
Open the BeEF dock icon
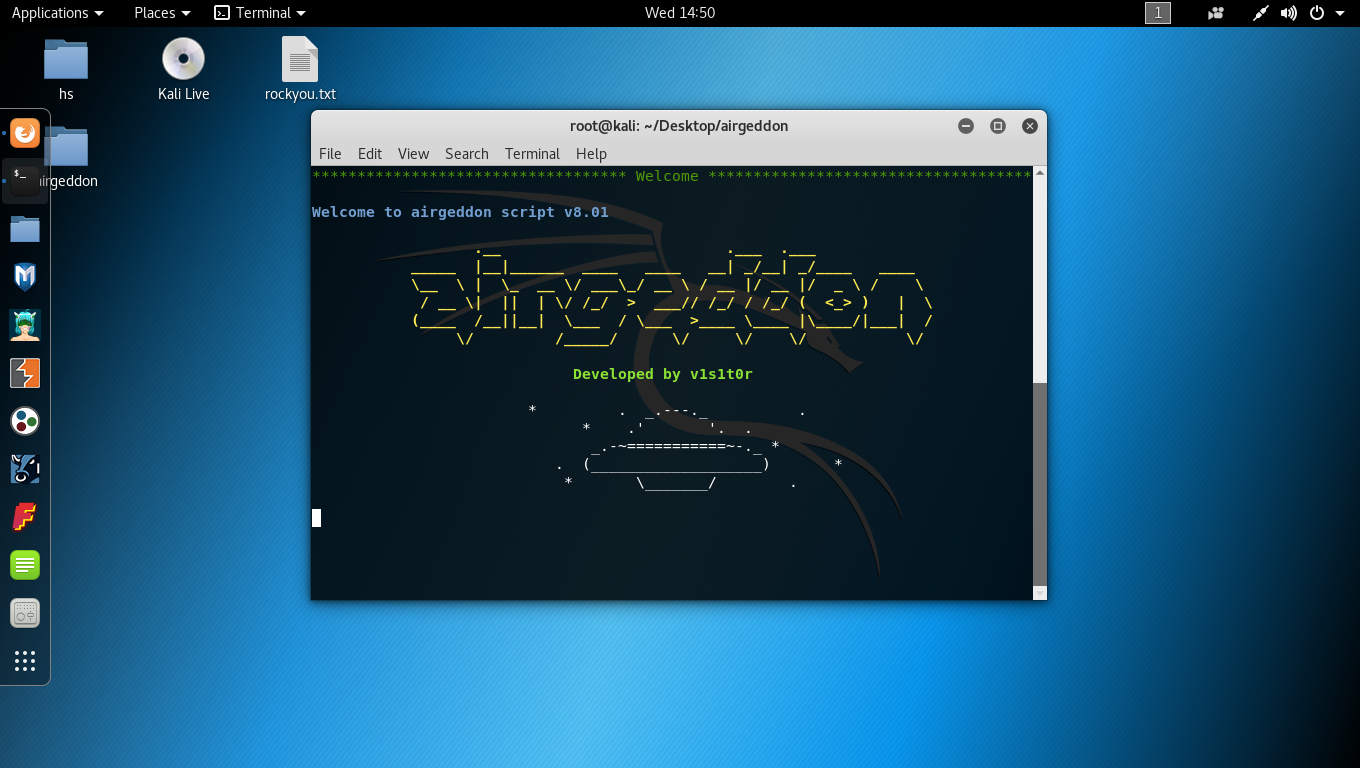point(25,469)
